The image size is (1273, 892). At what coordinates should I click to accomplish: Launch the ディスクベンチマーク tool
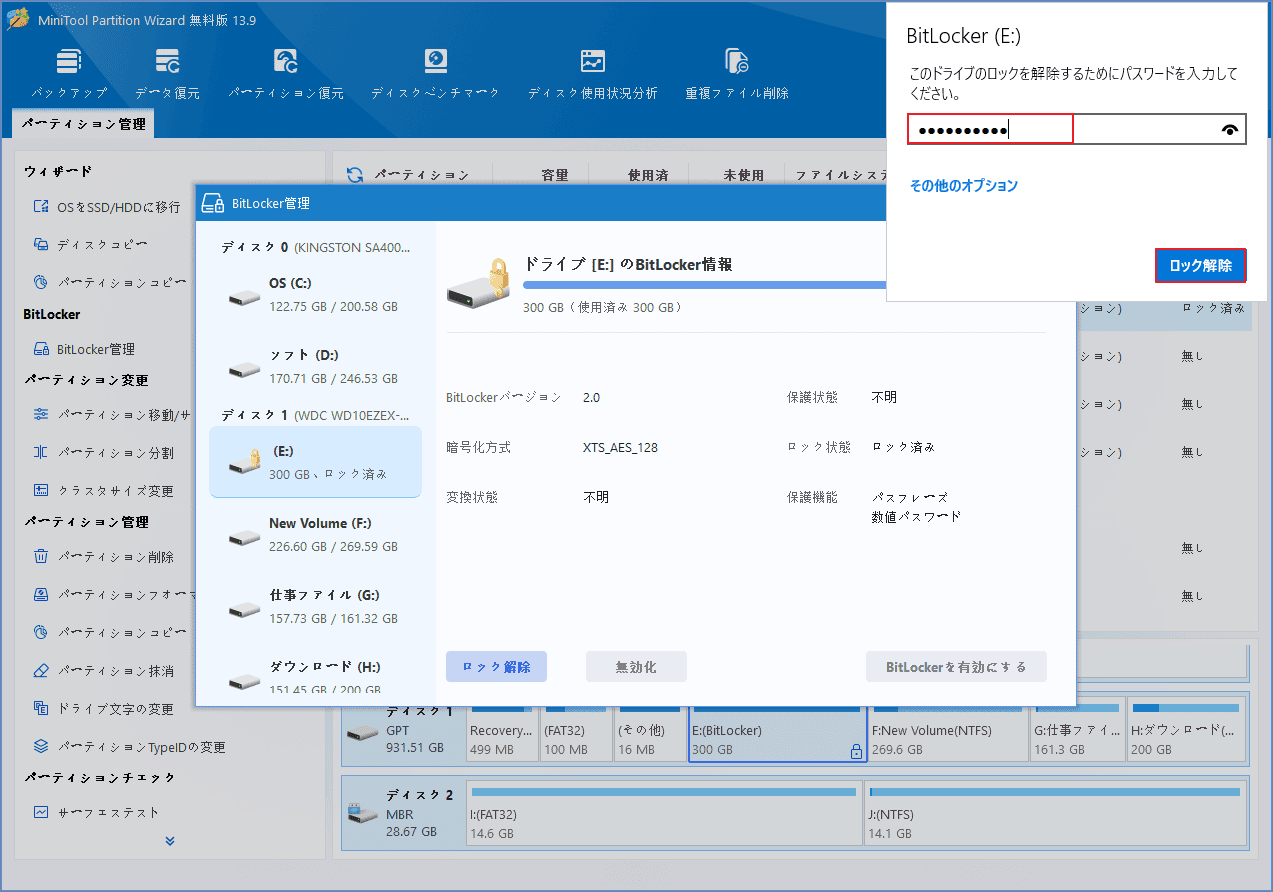[435, 73]
